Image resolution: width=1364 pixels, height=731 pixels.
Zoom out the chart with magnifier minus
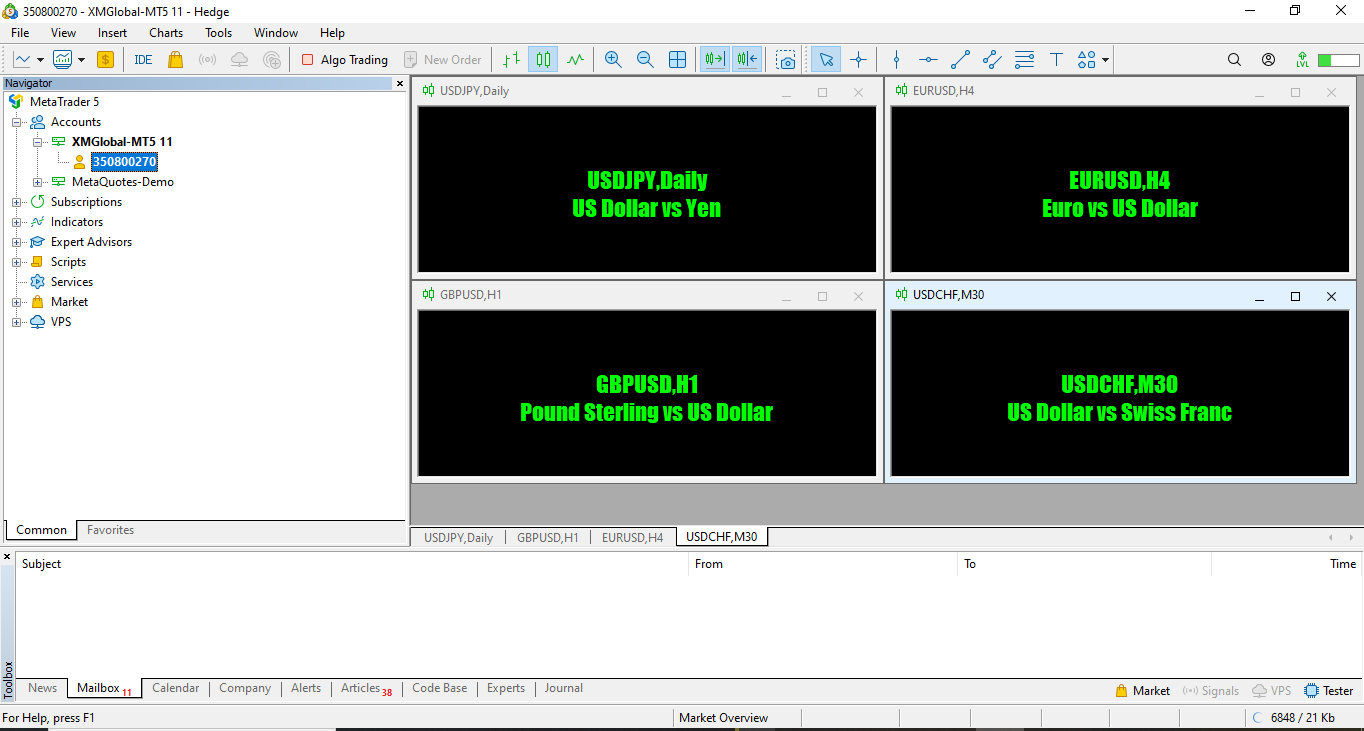point(645,60)
